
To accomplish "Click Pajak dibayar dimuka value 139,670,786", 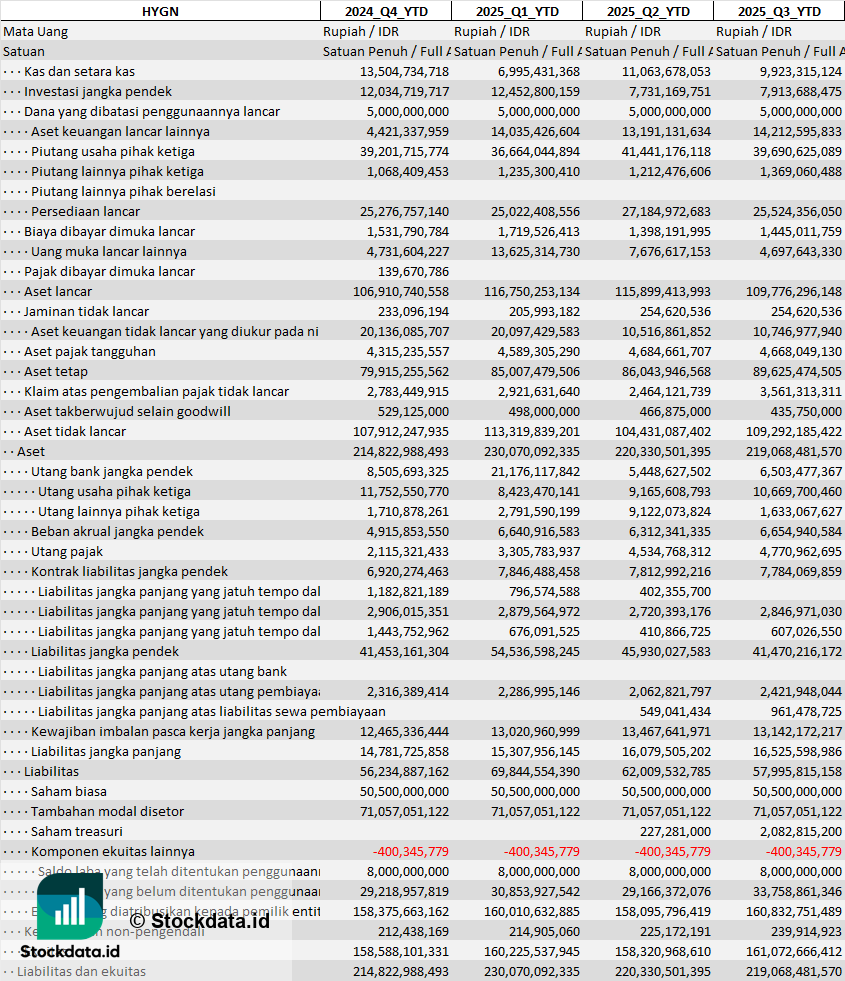I will click(413, 272).
